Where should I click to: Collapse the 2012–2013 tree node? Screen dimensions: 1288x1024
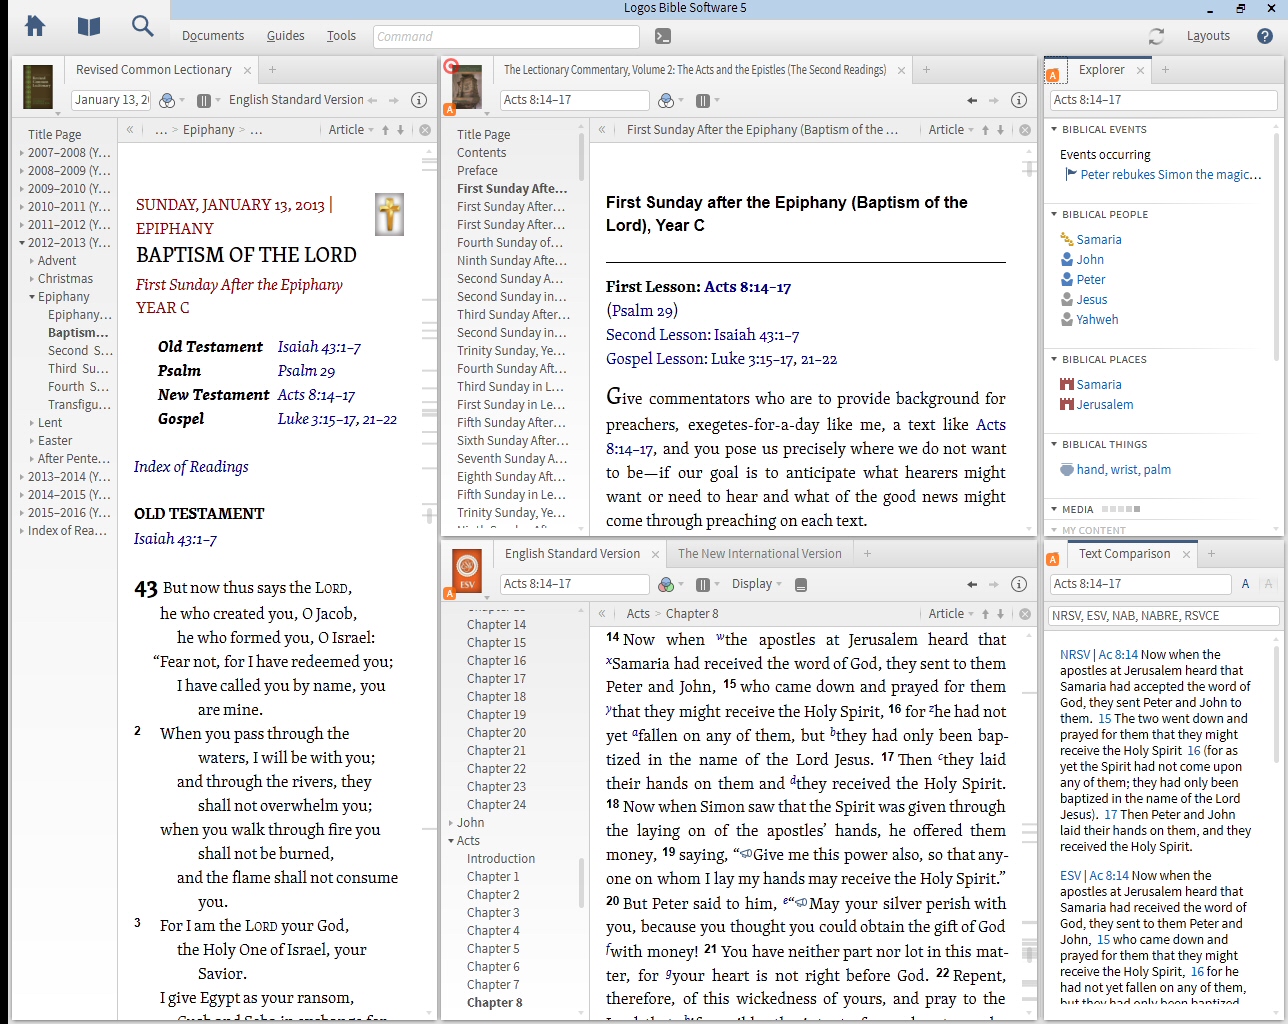coord(22,243)
